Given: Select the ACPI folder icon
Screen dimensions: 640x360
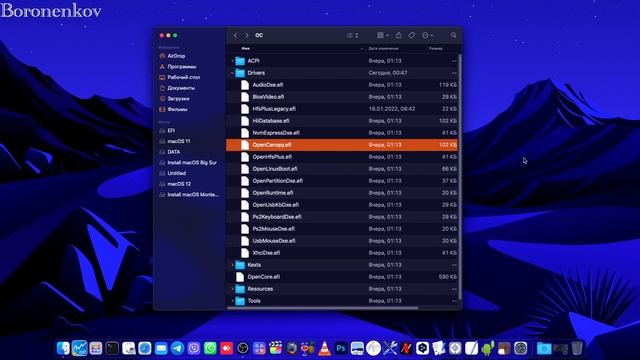Looking at the screenshot, I should click(x=240, y=61).
